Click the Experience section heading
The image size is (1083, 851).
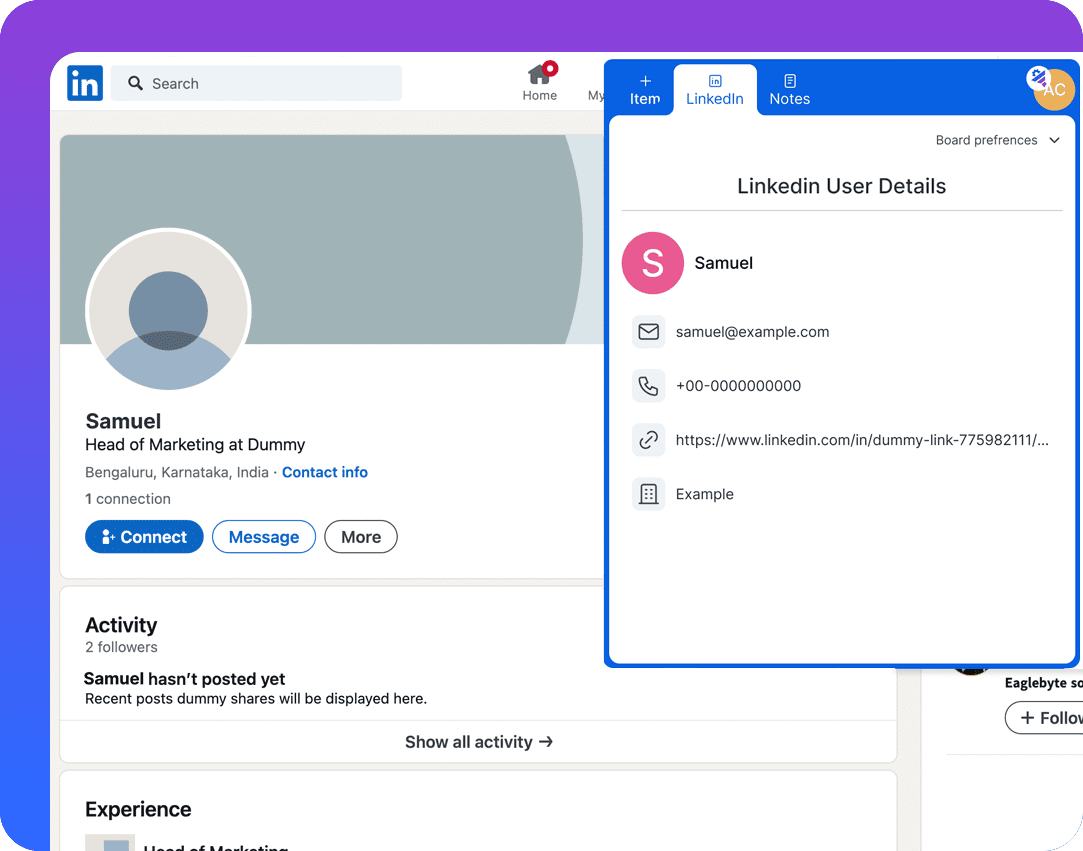click(138, 810)
